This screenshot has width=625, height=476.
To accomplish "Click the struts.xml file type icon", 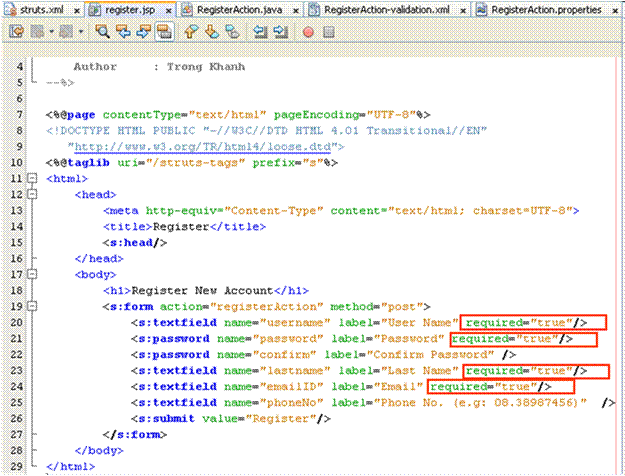I will 11,10.
